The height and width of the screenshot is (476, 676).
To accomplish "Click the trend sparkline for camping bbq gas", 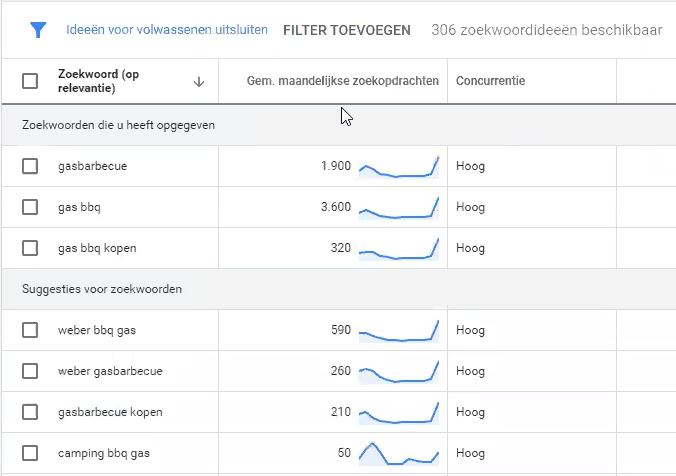I will point(399,453).
